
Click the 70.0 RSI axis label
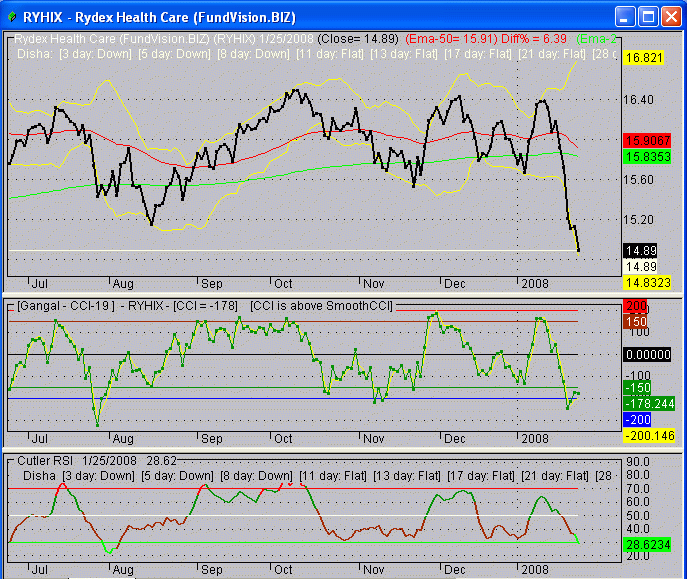pyautogui.click(x=638, y=489)
